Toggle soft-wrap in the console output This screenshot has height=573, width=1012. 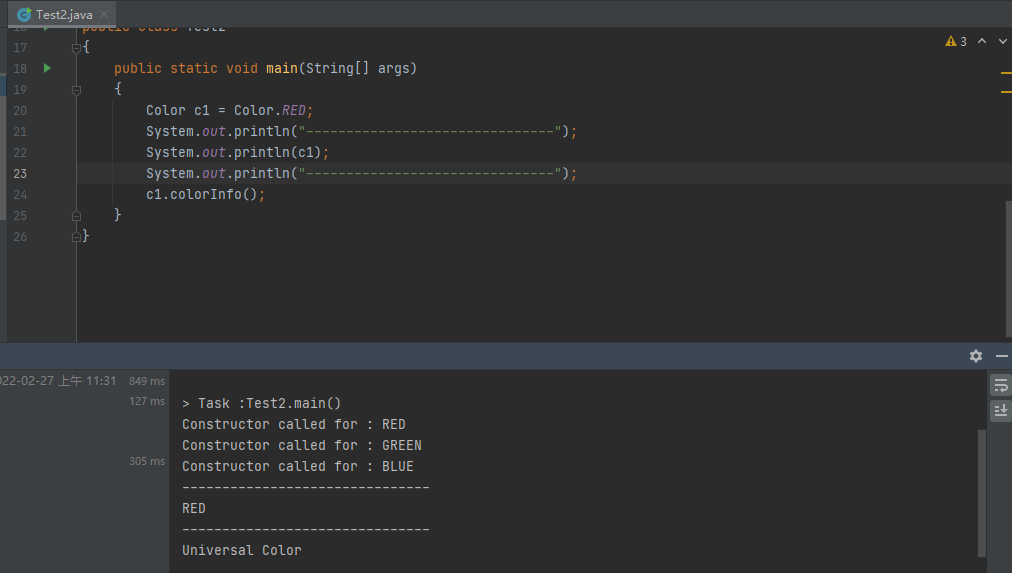1000,386
